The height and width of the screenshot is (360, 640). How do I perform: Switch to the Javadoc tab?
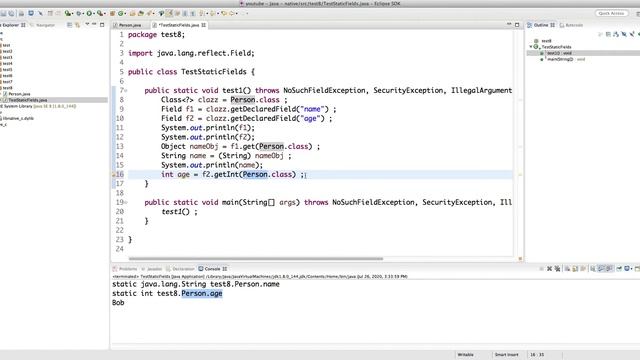151,269
